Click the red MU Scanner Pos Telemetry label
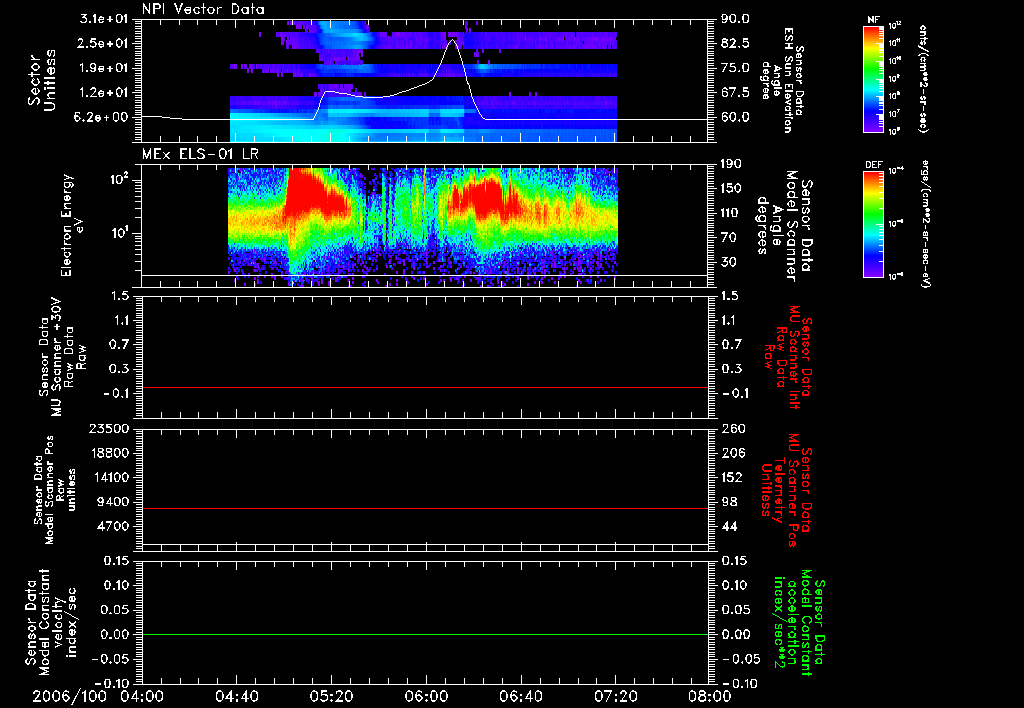This screenshot has width=1024, height=708. click(788, 490)
